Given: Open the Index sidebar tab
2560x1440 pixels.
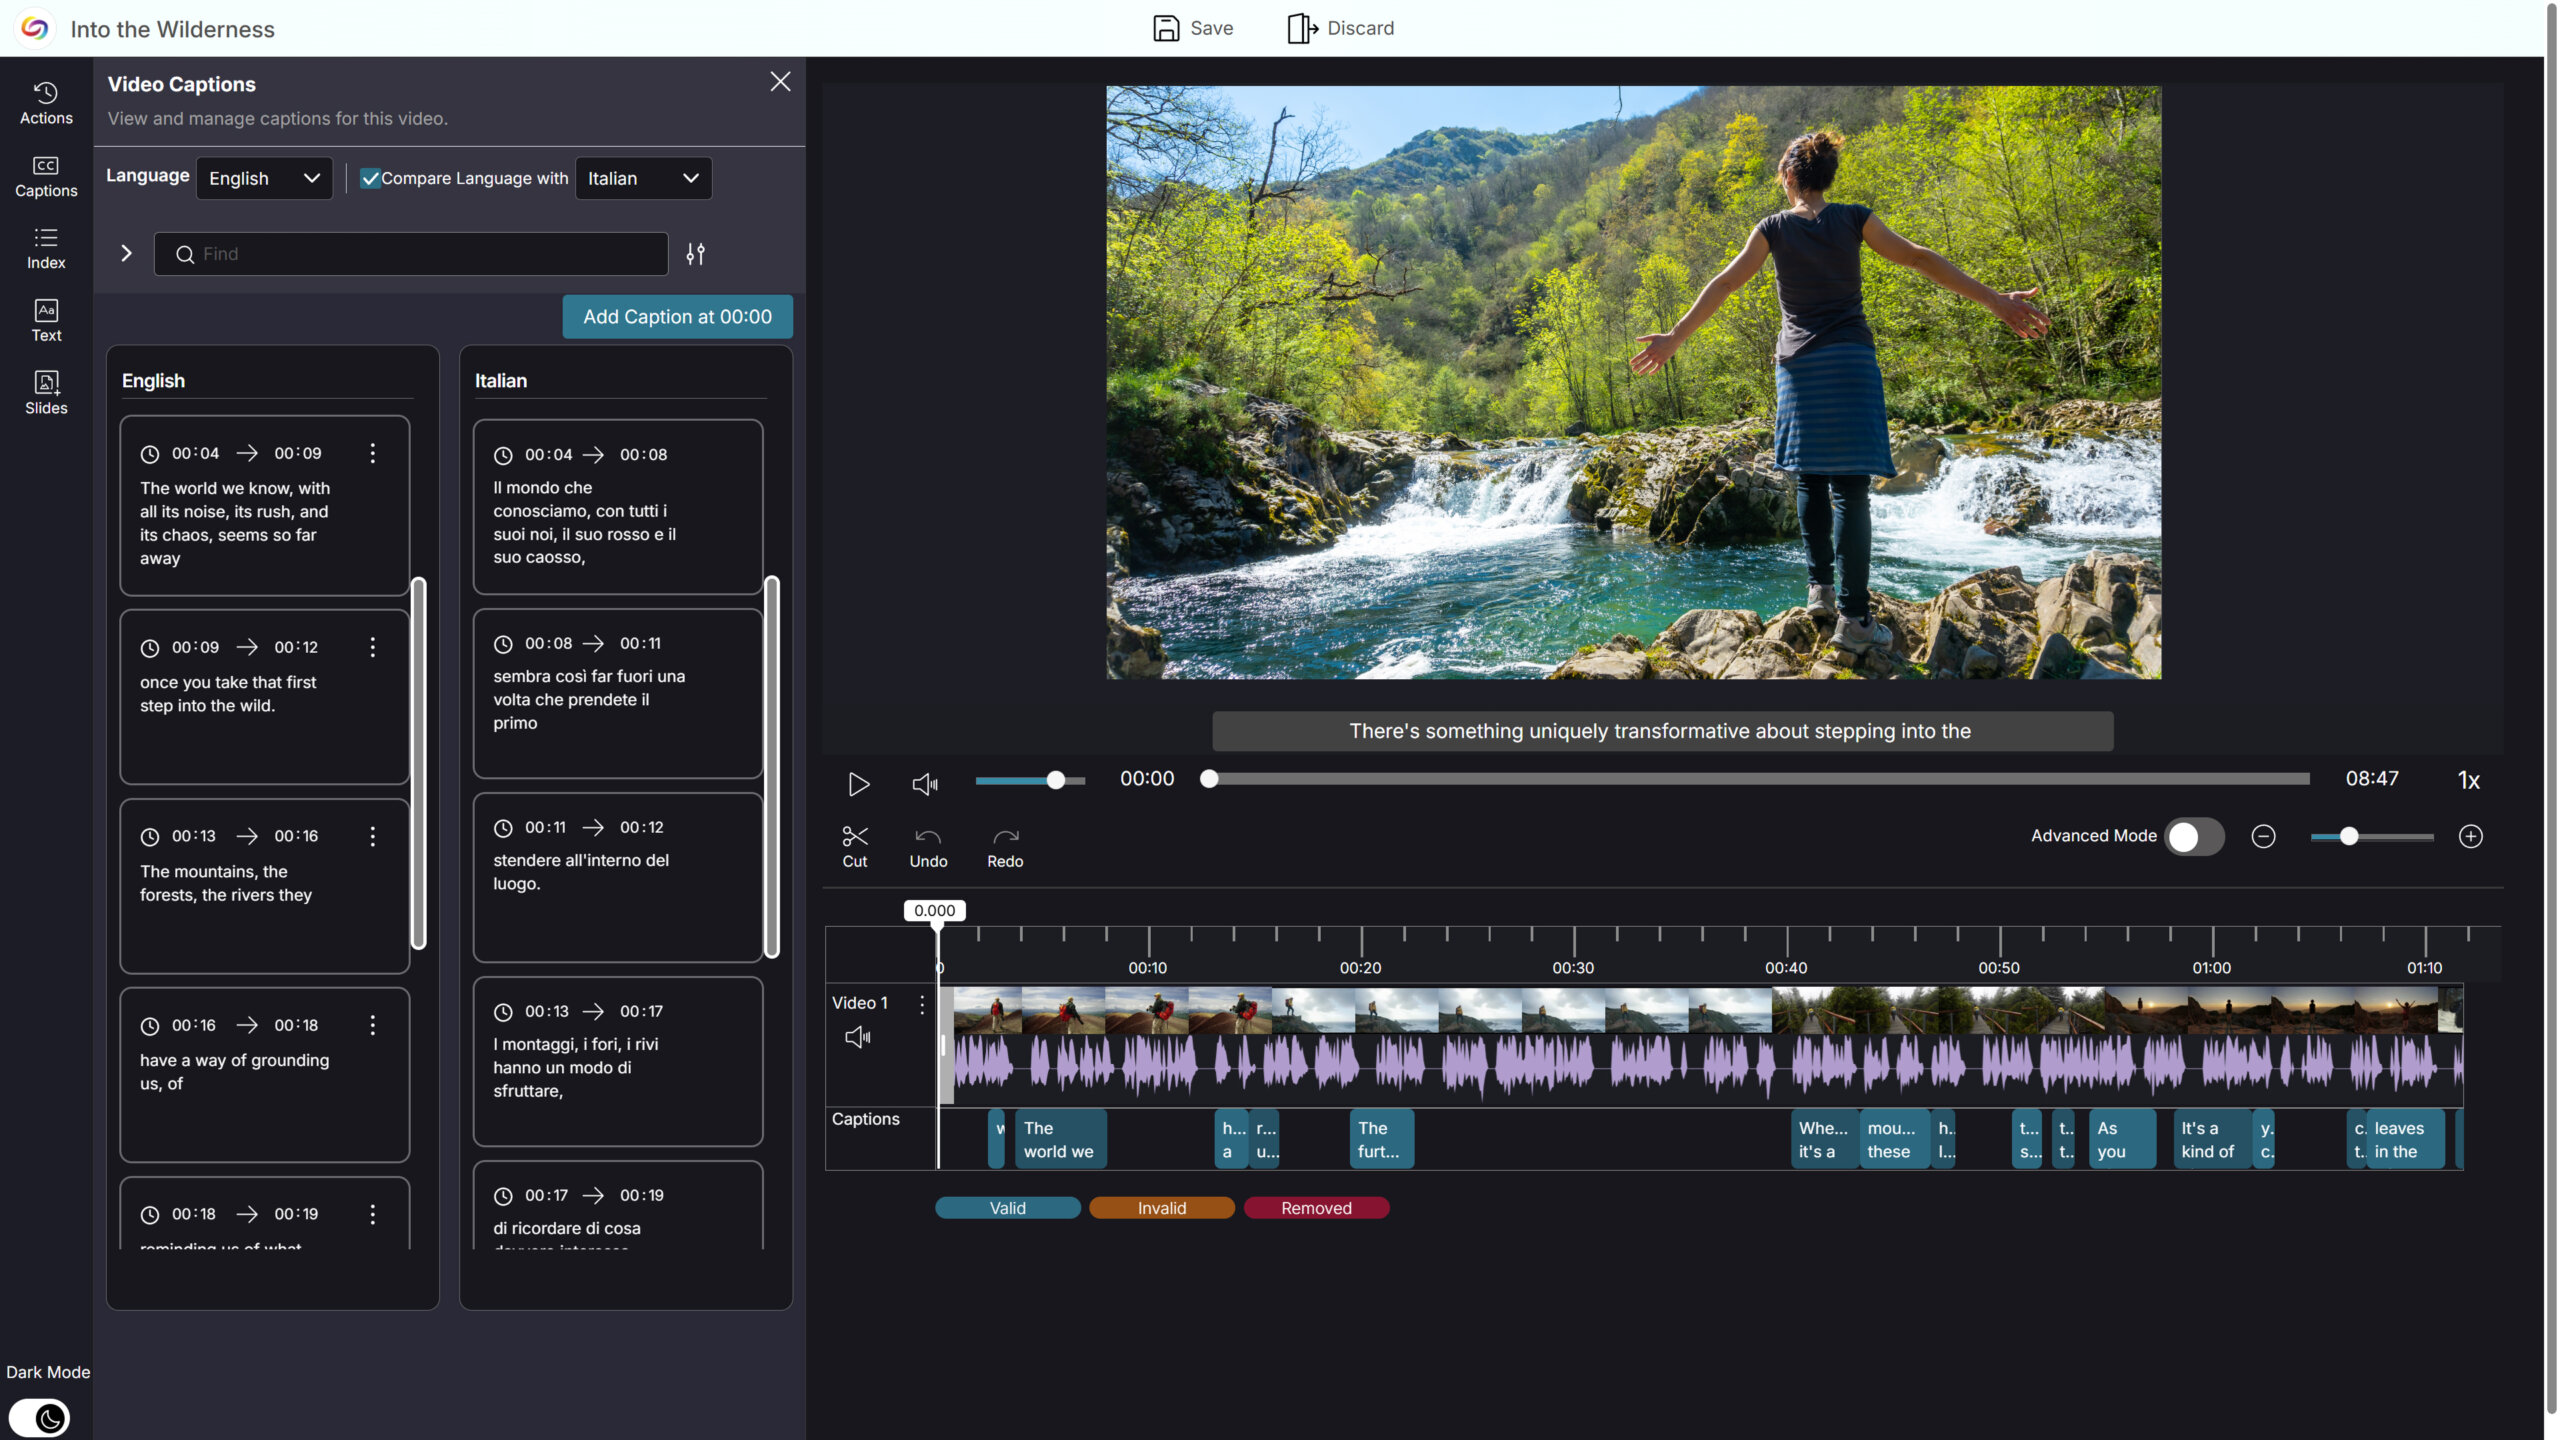Looking at the screenshot, I should 46,248.
